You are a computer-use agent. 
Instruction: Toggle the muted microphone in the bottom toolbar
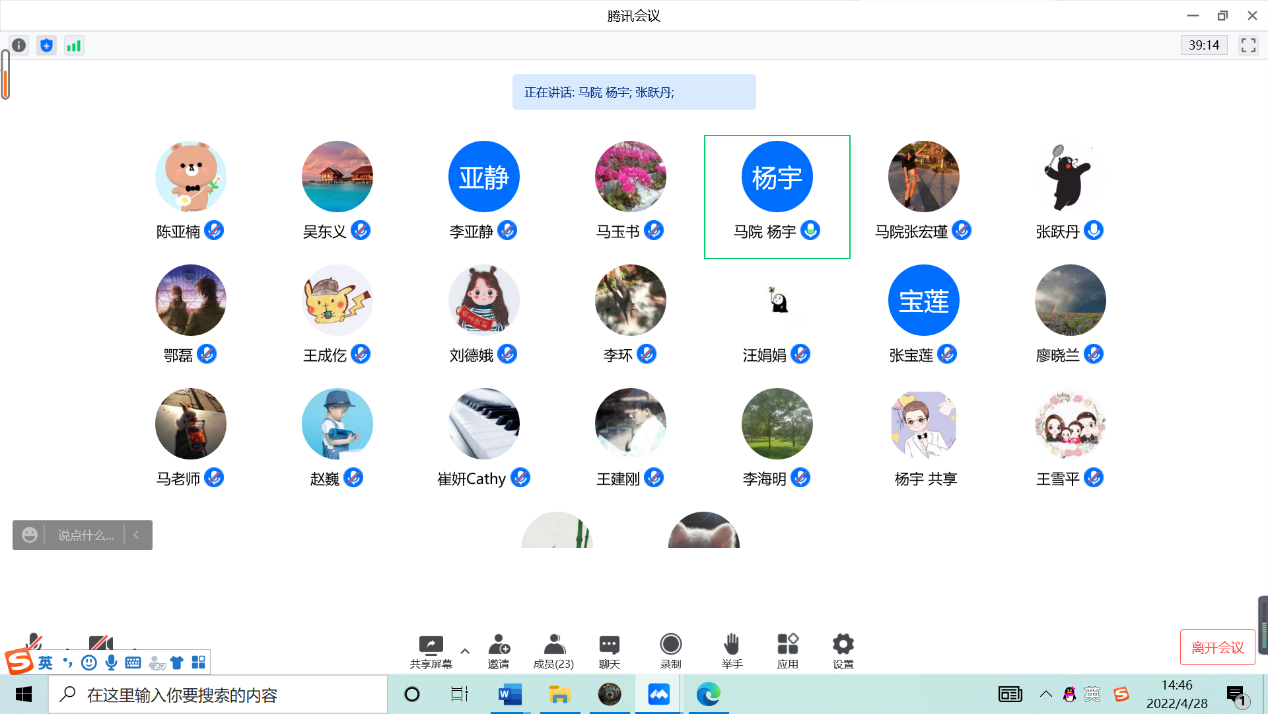(x=34, y=640)
